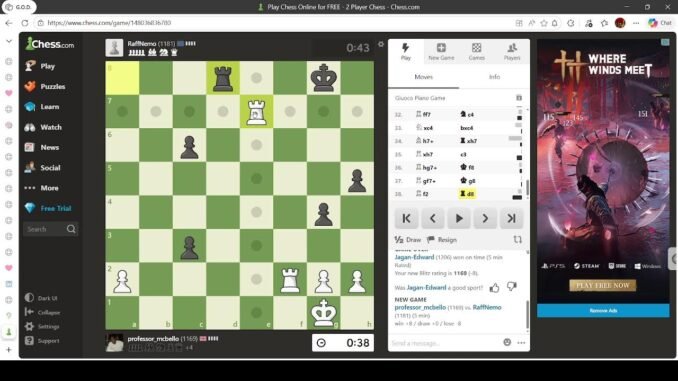The image size is (678, 381).
Task: Jump to the last move
Action: point(512,218)
